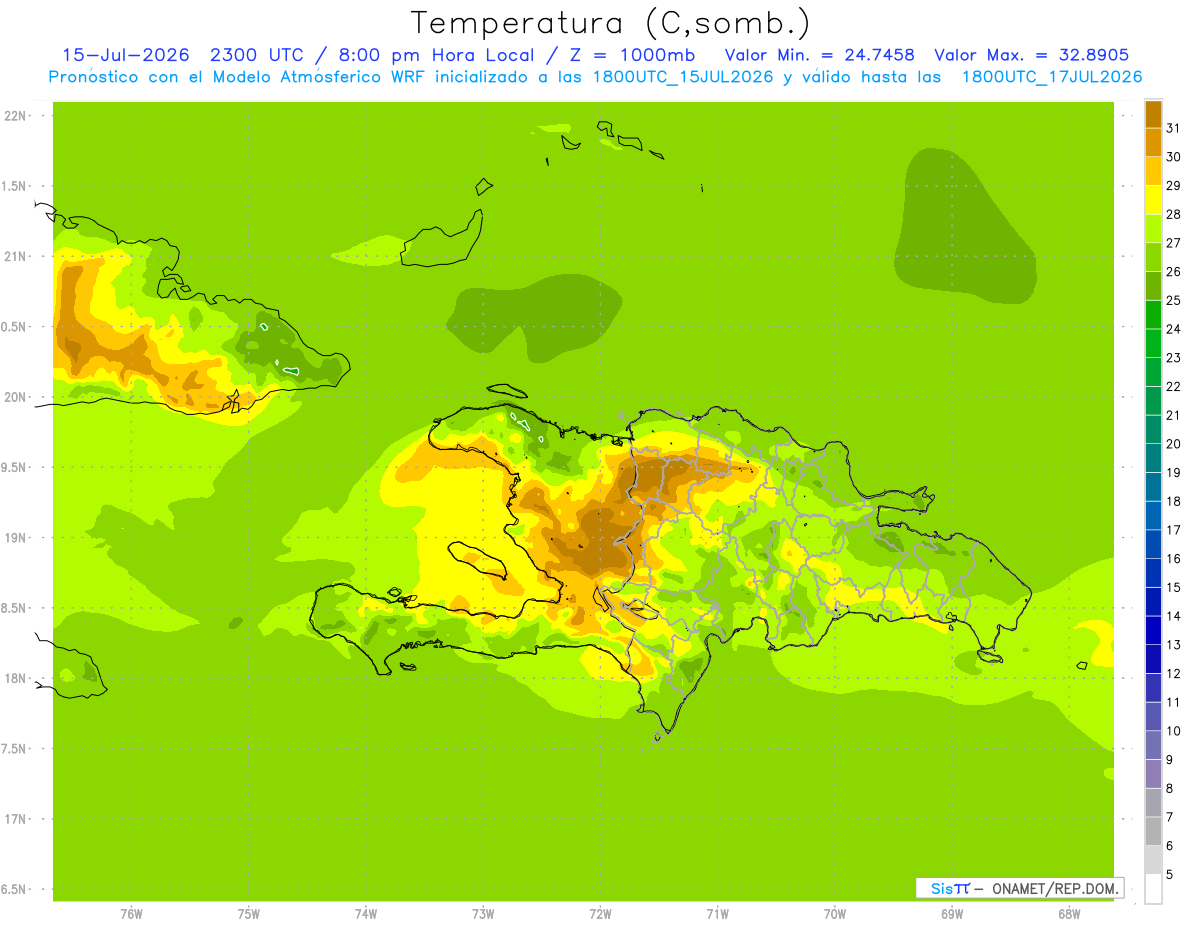
Task: Click the "21N" latitude axis label
Action: 14,256
